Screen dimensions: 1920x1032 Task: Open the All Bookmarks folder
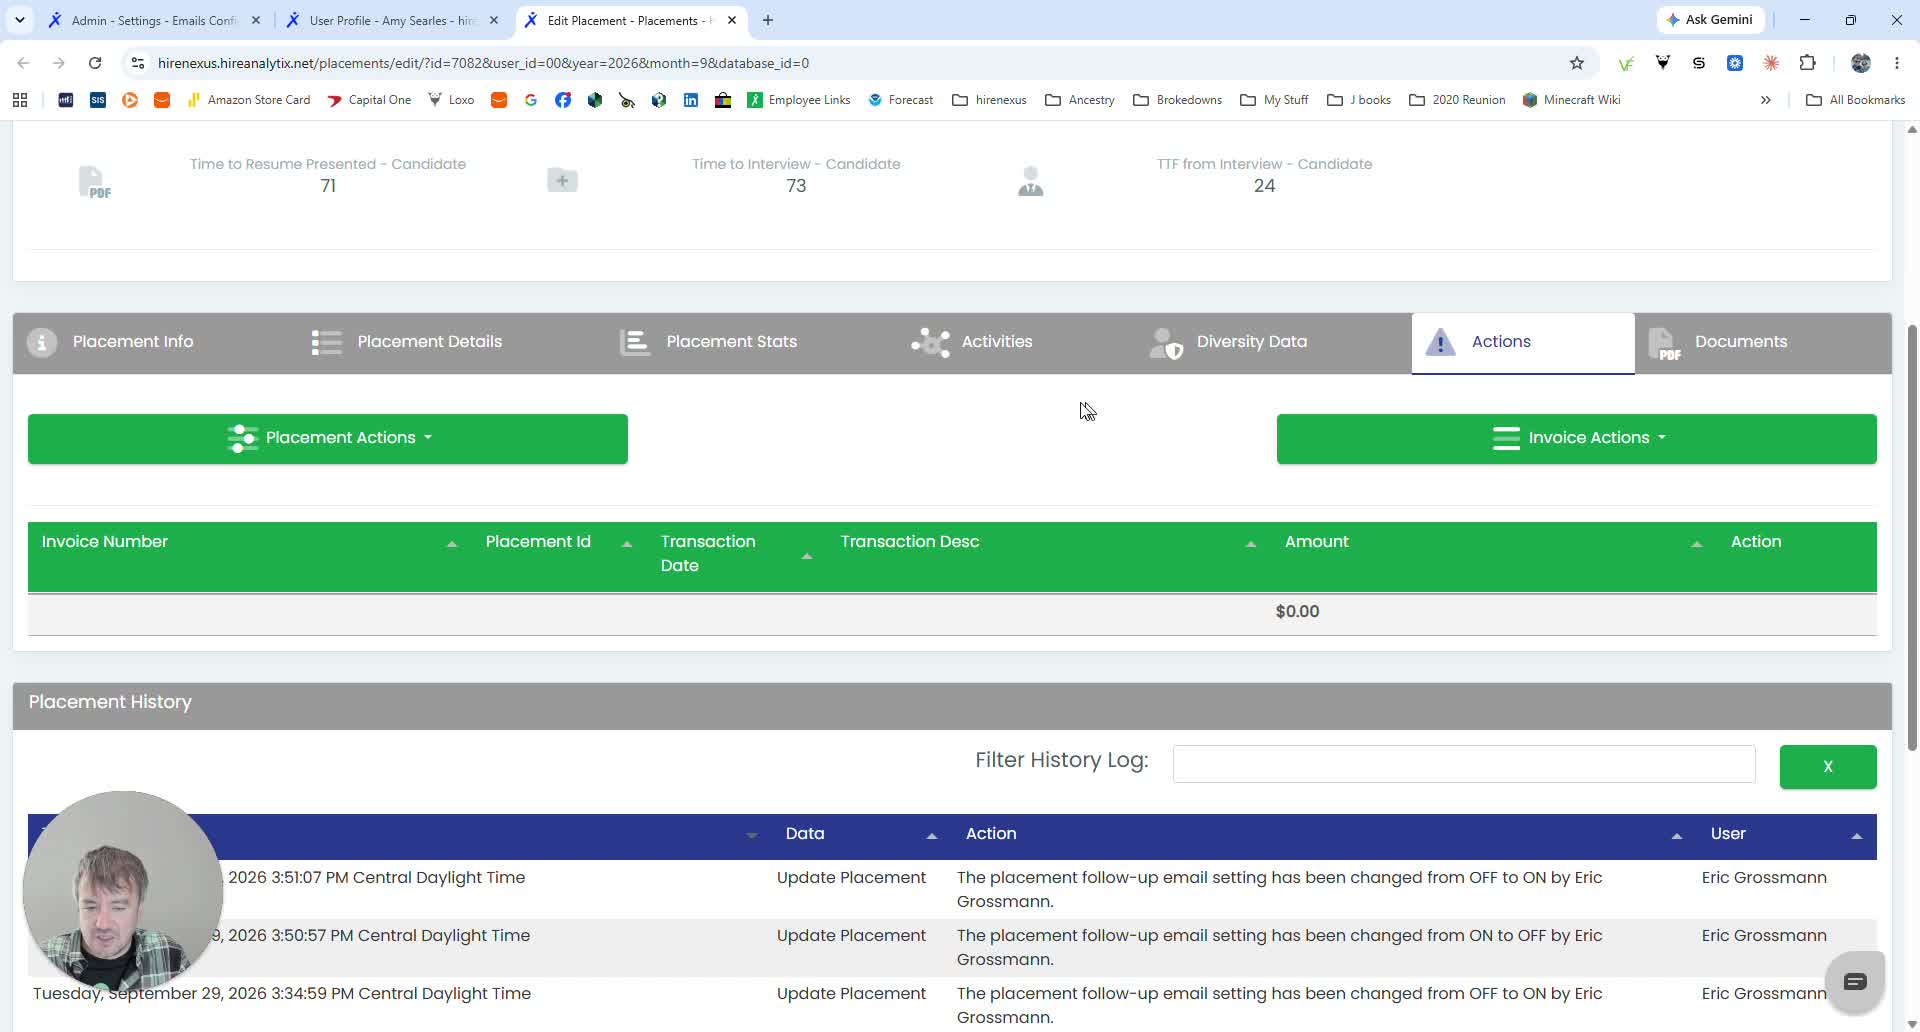pyautogui.click(x=1856, y=100)
